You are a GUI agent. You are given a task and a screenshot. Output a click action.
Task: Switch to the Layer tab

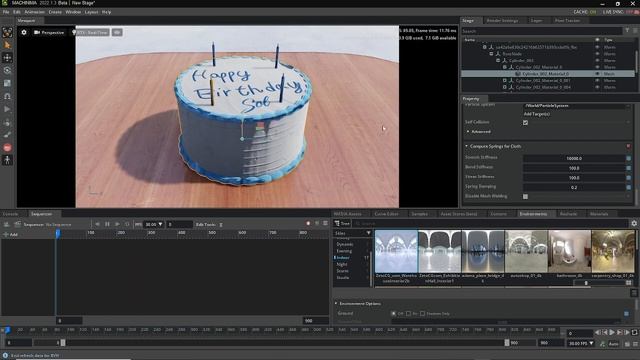point(536,20)
